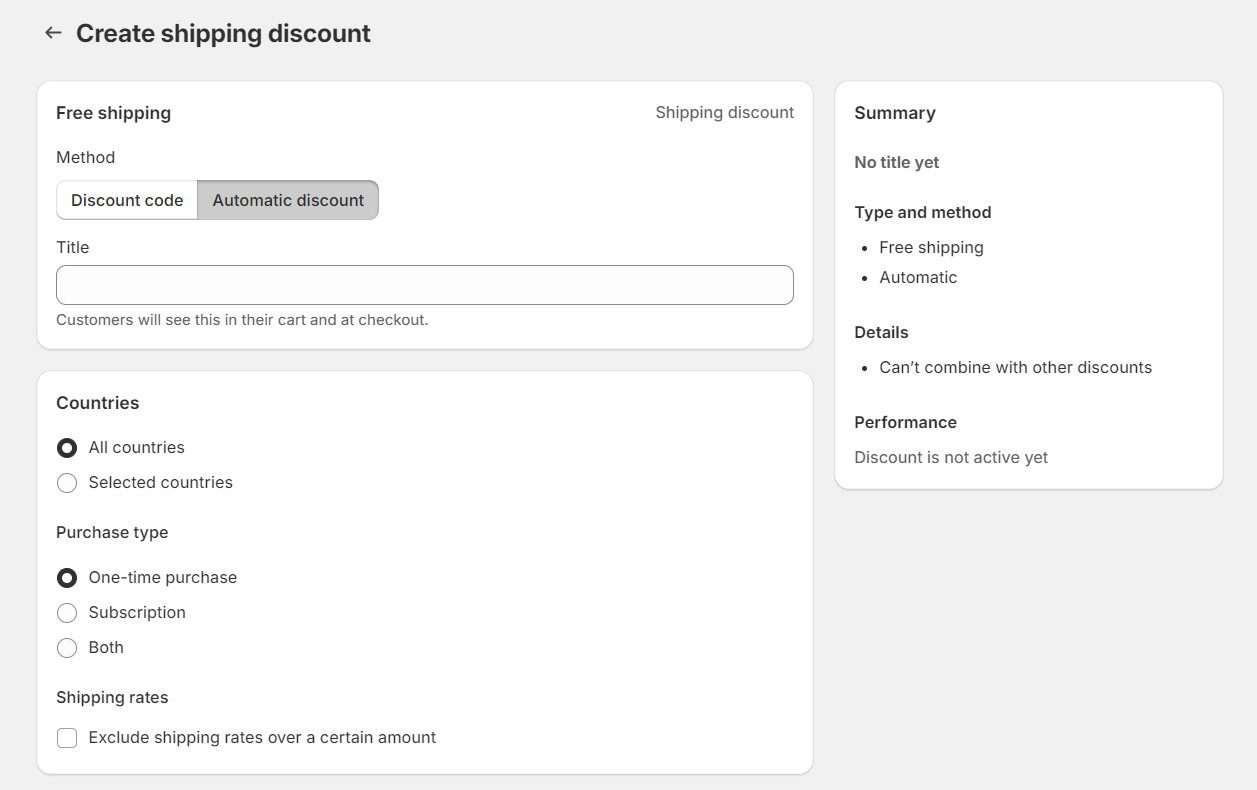Screen dimensions: 1257x790
Task: Click the Shipping rates section heading
Action: coord(112,697)
